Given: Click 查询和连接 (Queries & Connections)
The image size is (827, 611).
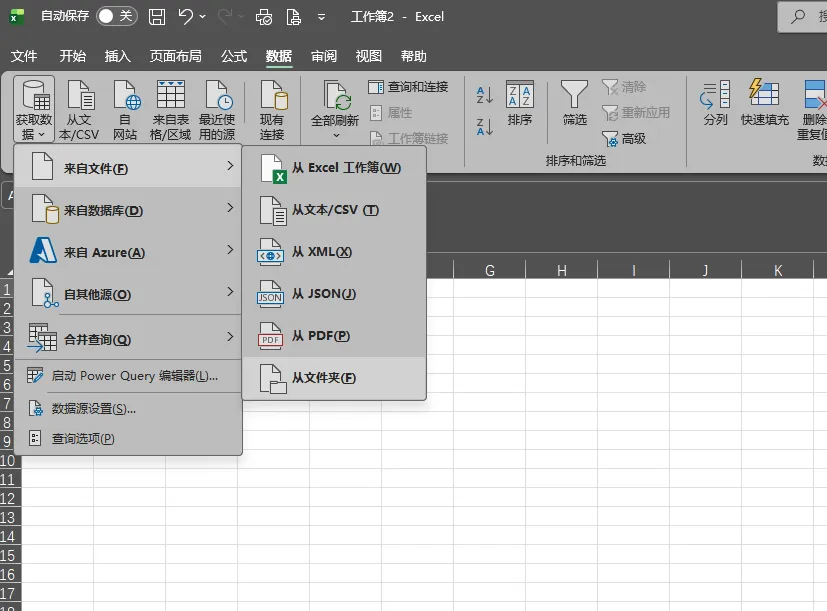Looking at the screenshot, I should pos(408,87).
